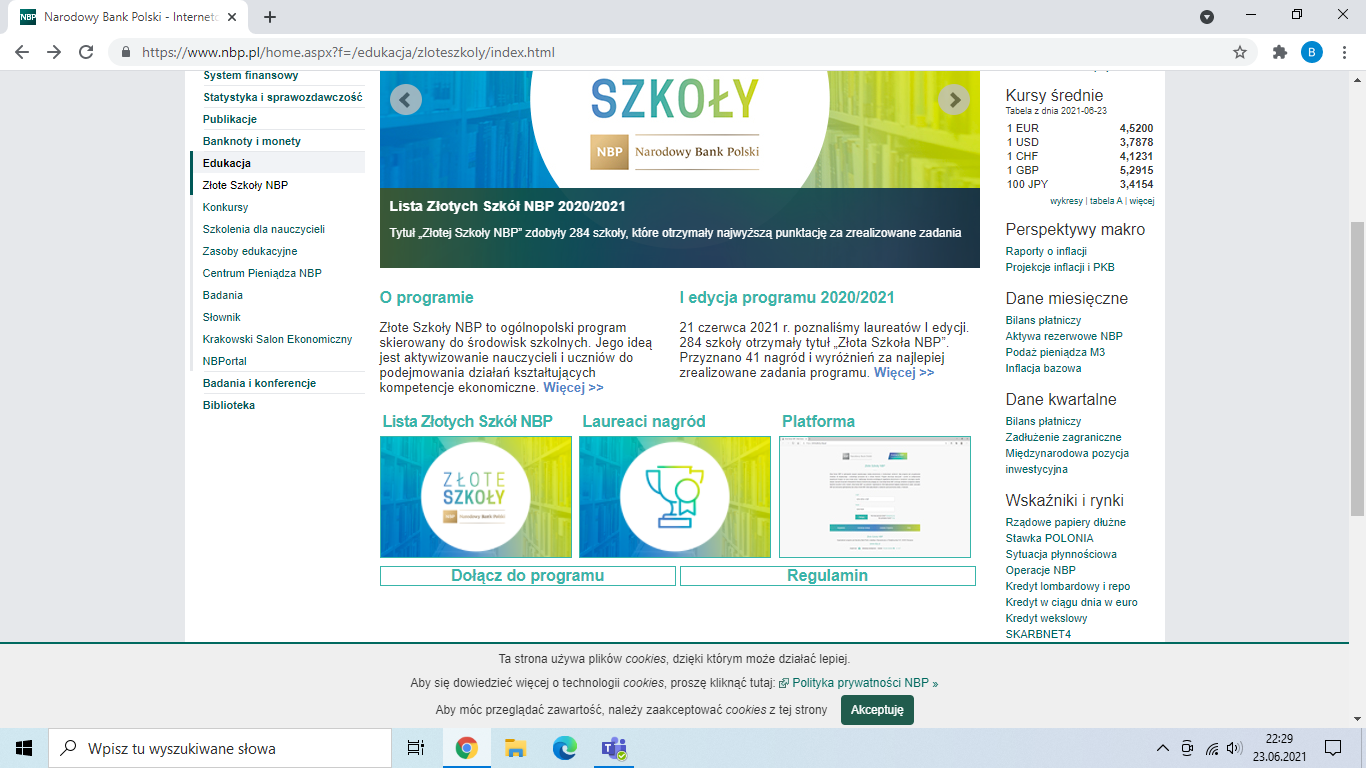Open network status tray icon
The width and height of the screenshot is (1366, 768).
[x=1212, y=748]
